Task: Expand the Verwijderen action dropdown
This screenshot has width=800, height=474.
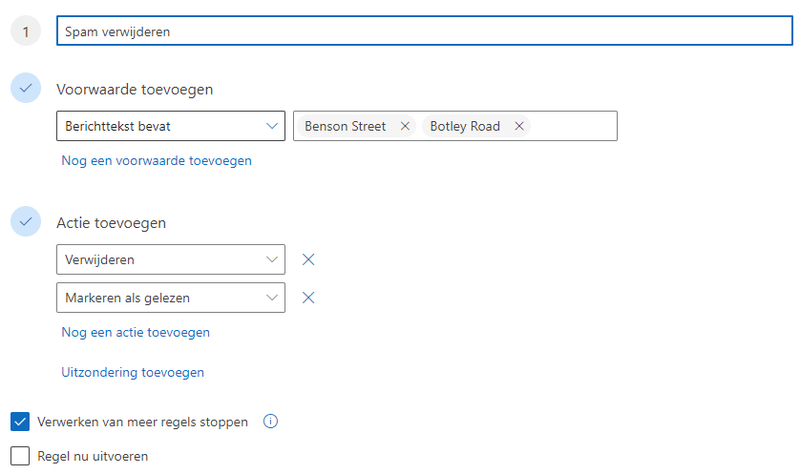Action: (x=171, y=260)
